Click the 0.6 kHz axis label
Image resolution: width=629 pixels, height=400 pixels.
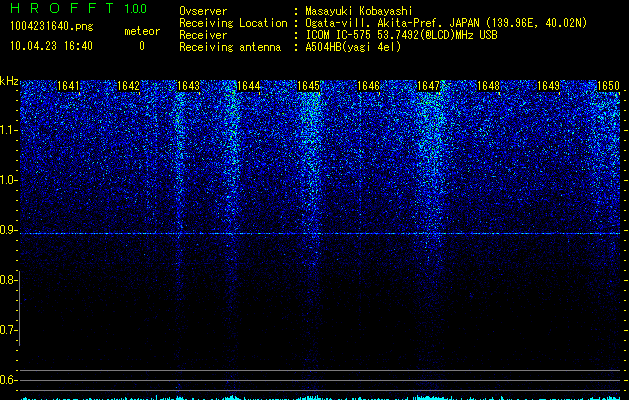click(8, 380)
